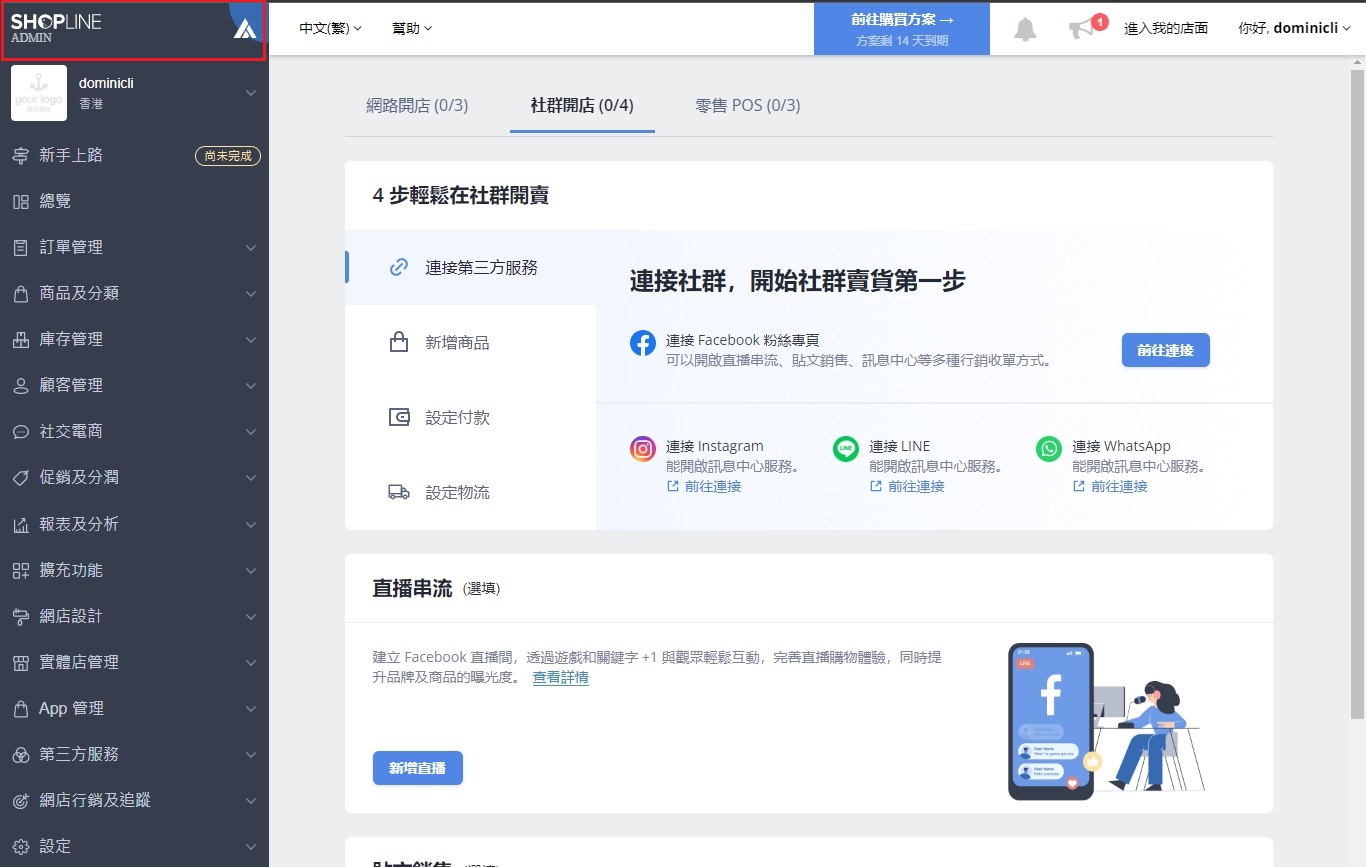This screenshot has height=867, width=1366.
Task: Click the App 管理 bag icon
Action: (21, 709)
